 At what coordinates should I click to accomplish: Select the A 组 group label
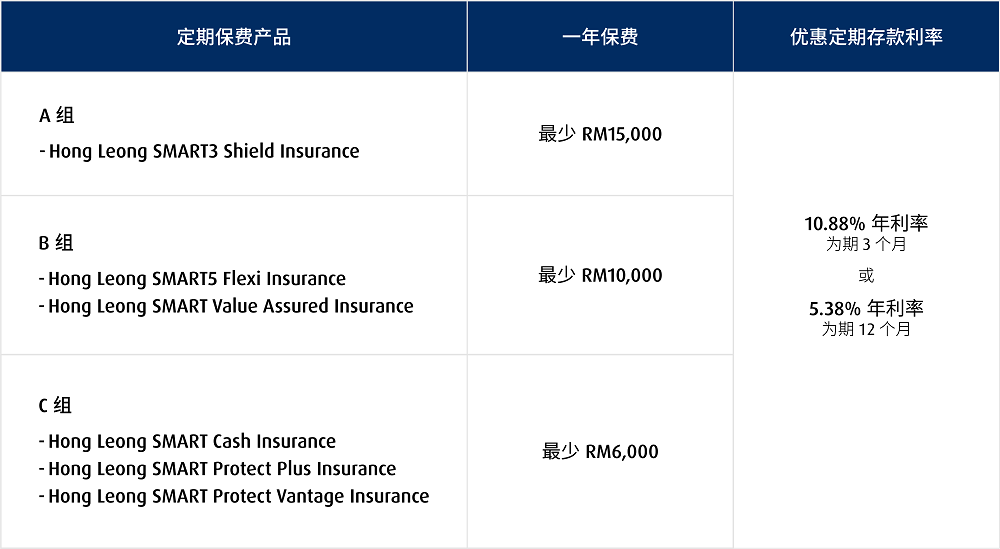(x=57, y=115)
